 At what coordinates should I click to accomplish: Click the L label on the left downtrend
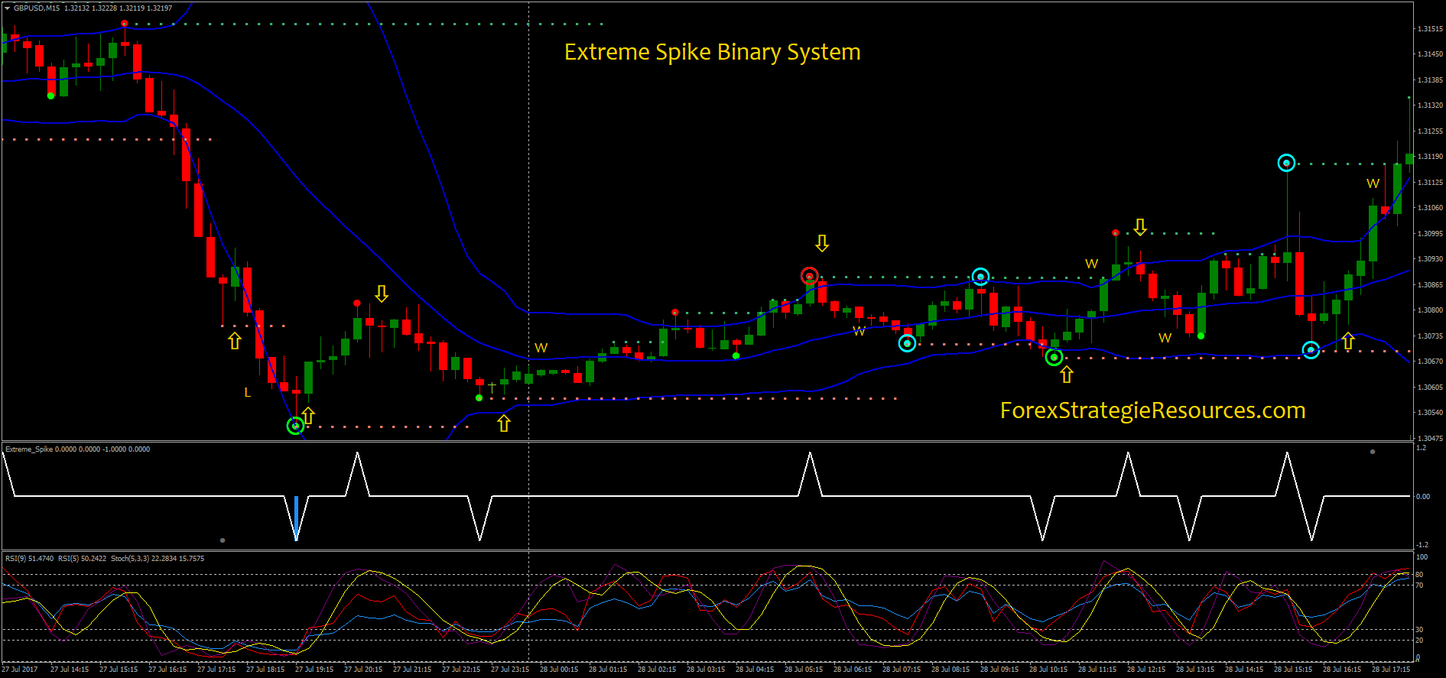point(246,394)
